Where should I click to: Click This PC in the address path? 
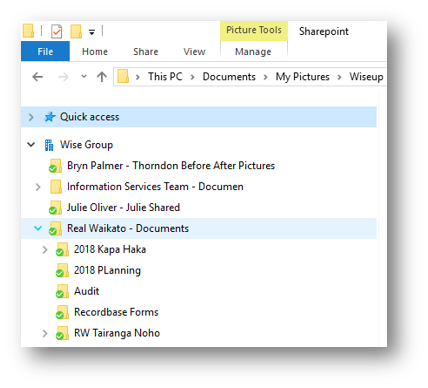[x=165, y=77]
